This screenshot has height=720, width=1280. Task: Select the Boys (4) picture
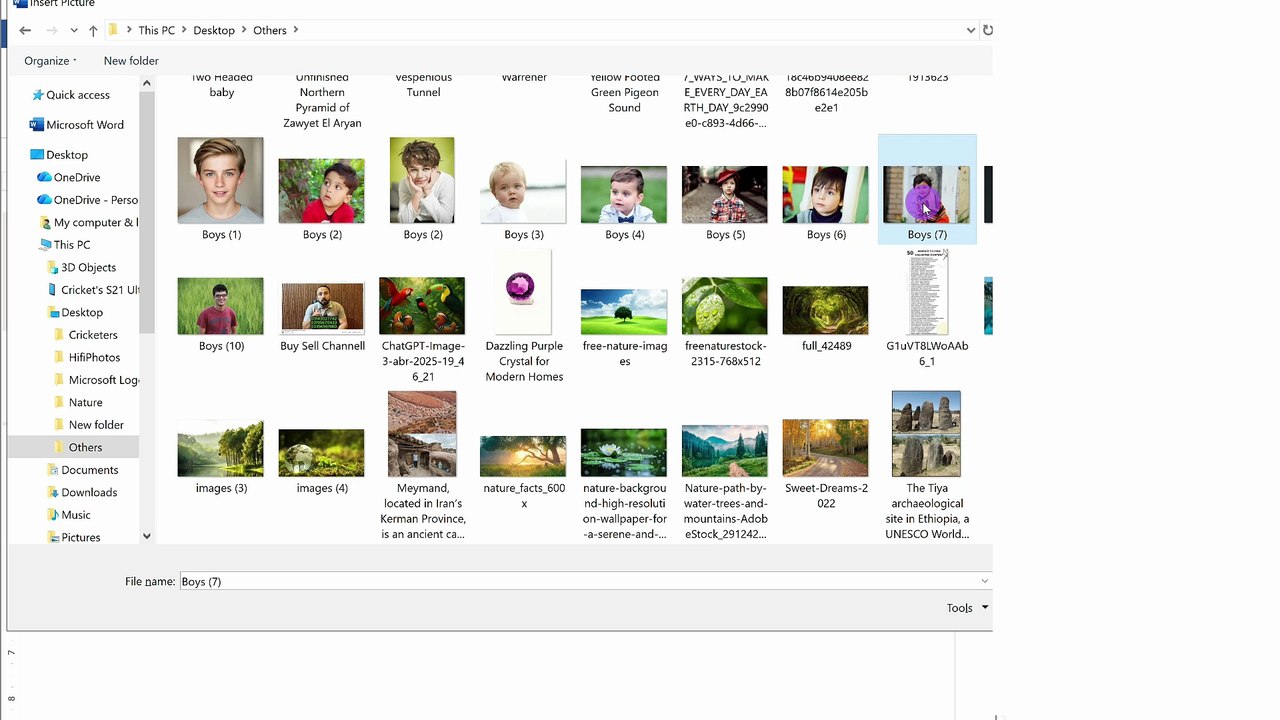tap(624, 196)
